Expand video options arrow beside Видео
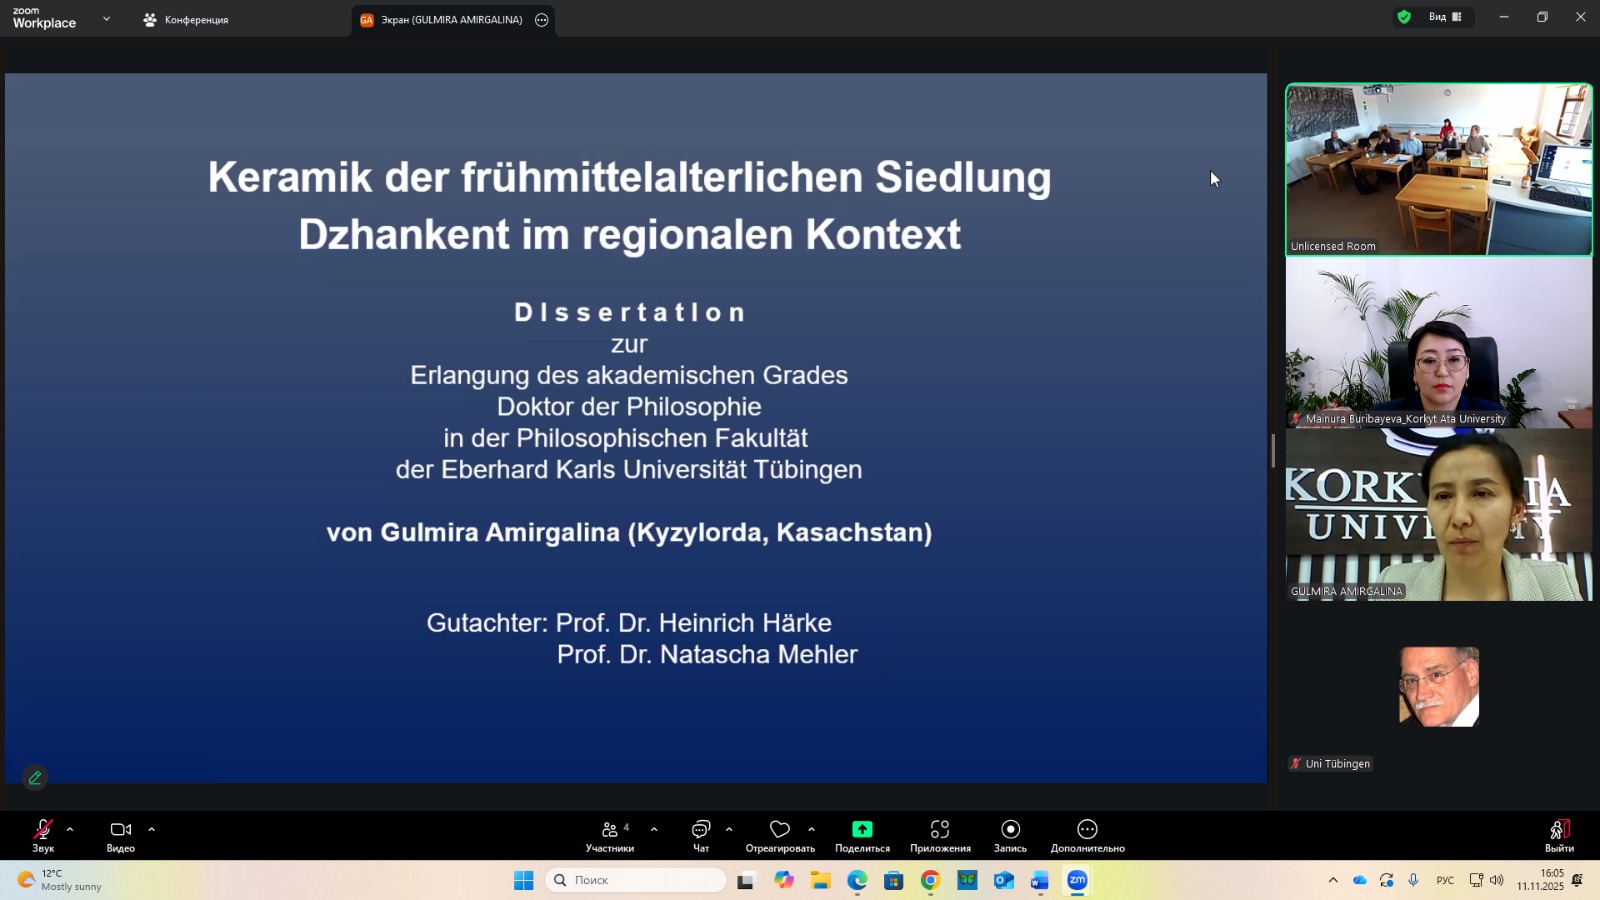This screenshot has height=900, width=1600. point(152,829)
